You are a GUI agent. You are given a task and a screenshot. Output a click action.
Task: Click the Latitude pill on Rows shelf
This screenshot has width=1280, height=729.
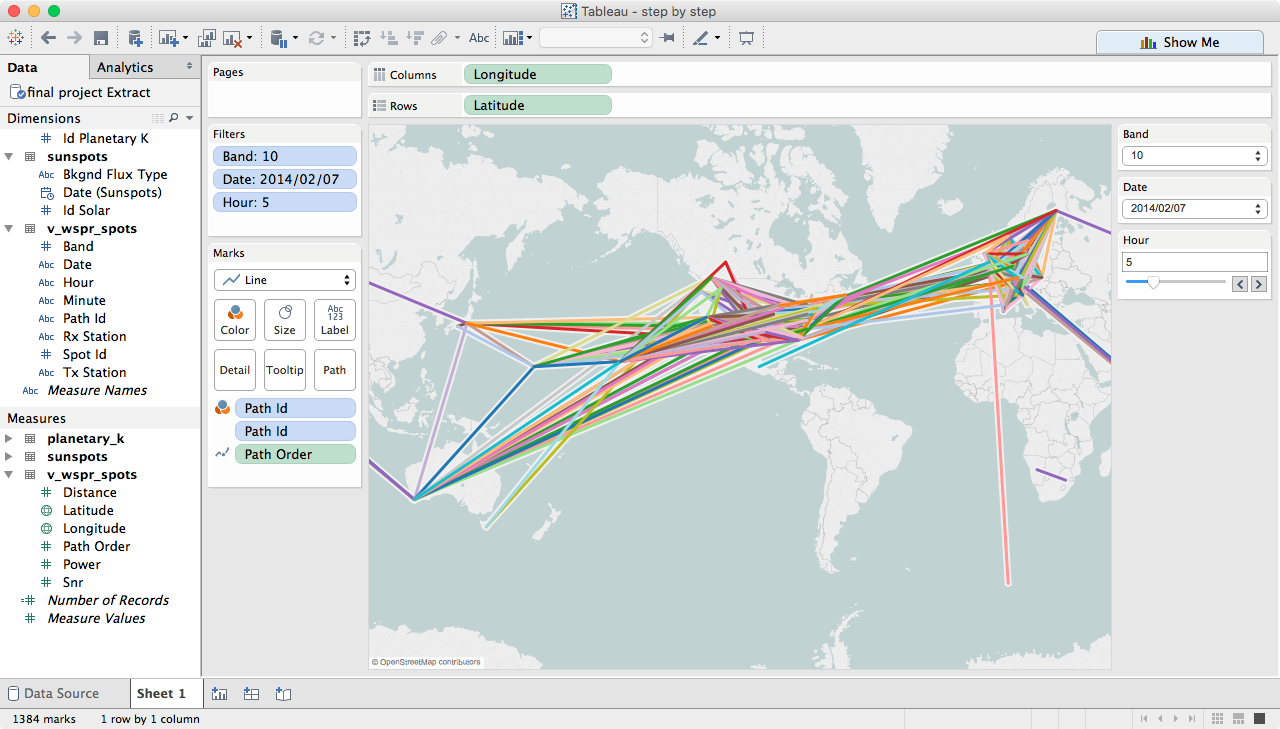point(538,105)
